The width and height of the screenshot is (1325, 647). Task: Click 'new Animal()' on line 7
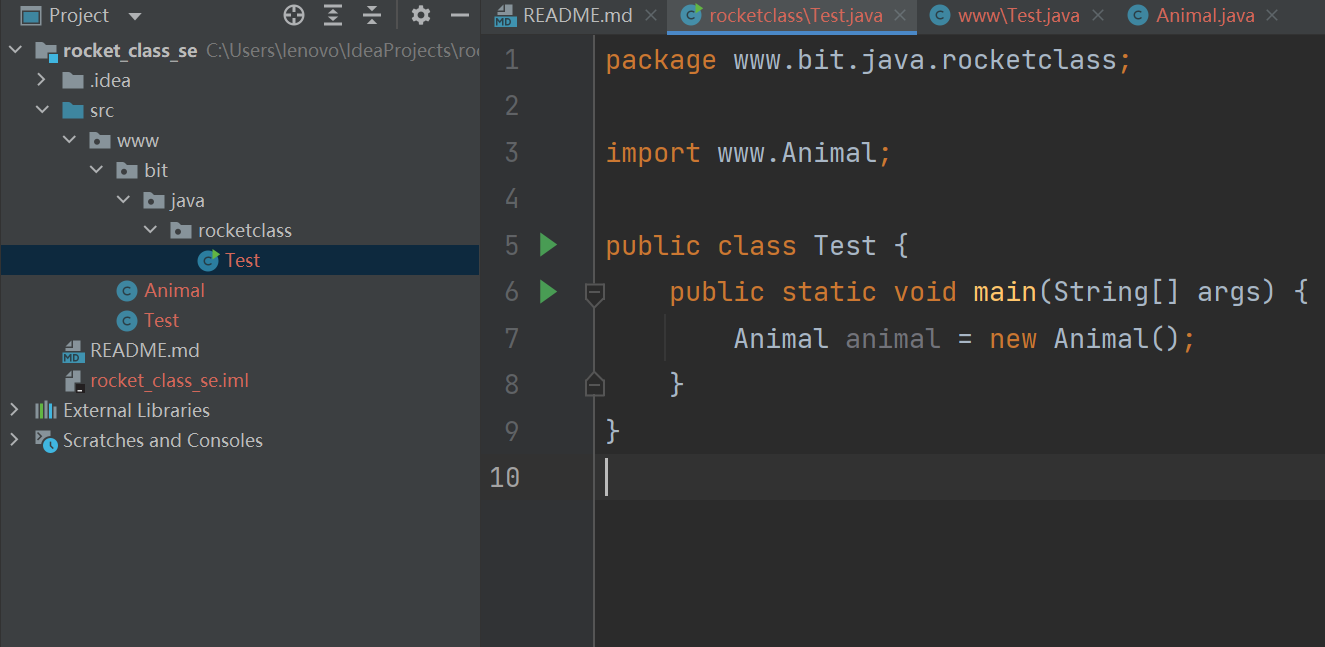1086,339
